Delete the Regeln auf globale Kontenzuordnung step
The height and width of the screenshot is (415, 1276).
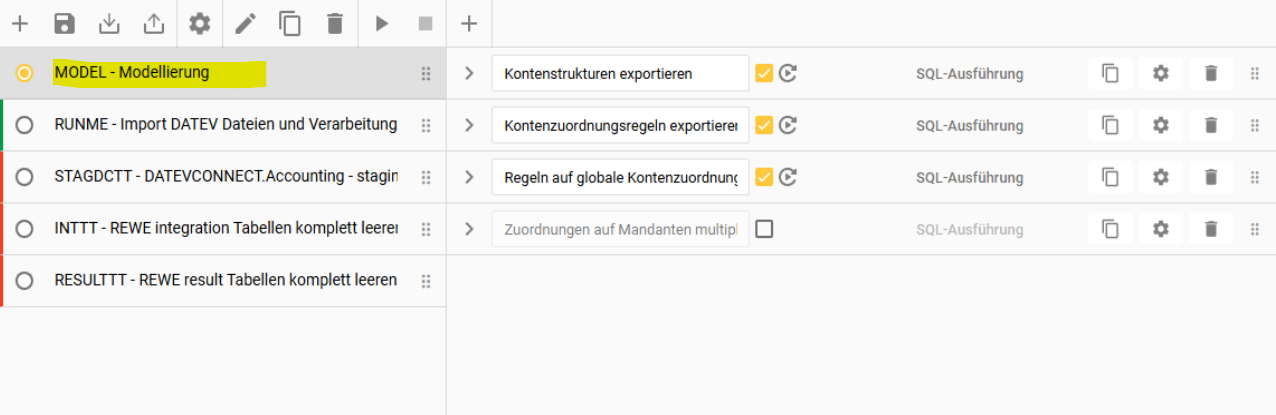tap(1211, 177)
